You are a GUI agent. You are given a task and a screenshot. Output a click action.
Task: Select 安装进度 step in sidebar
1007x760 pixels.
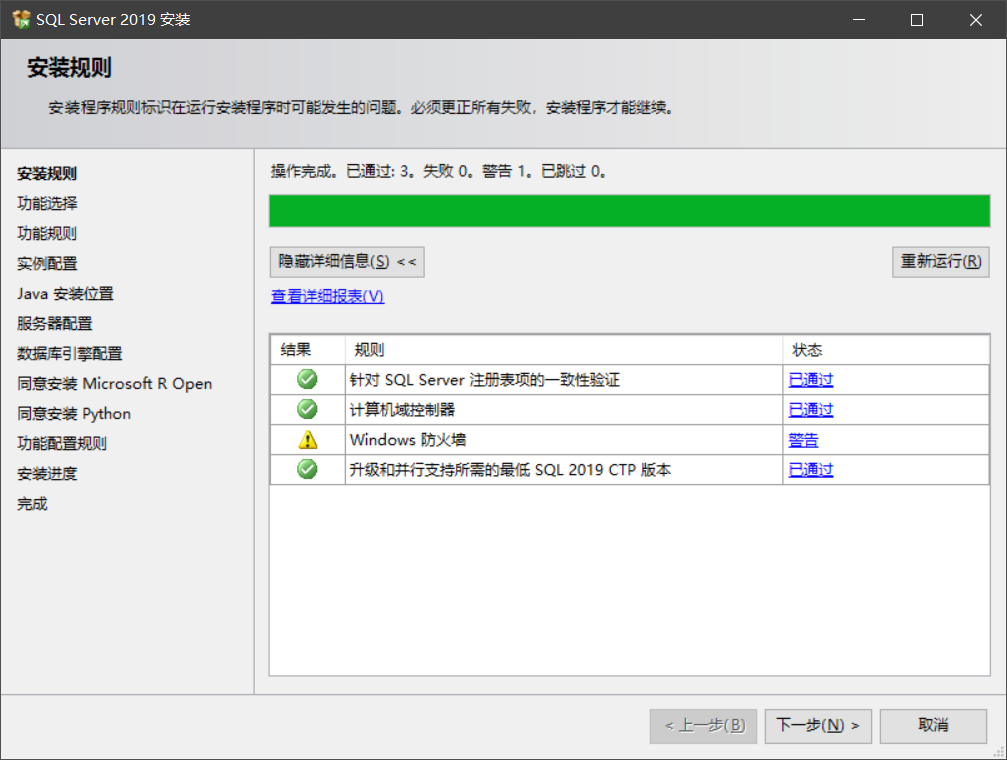coord(47,473)
